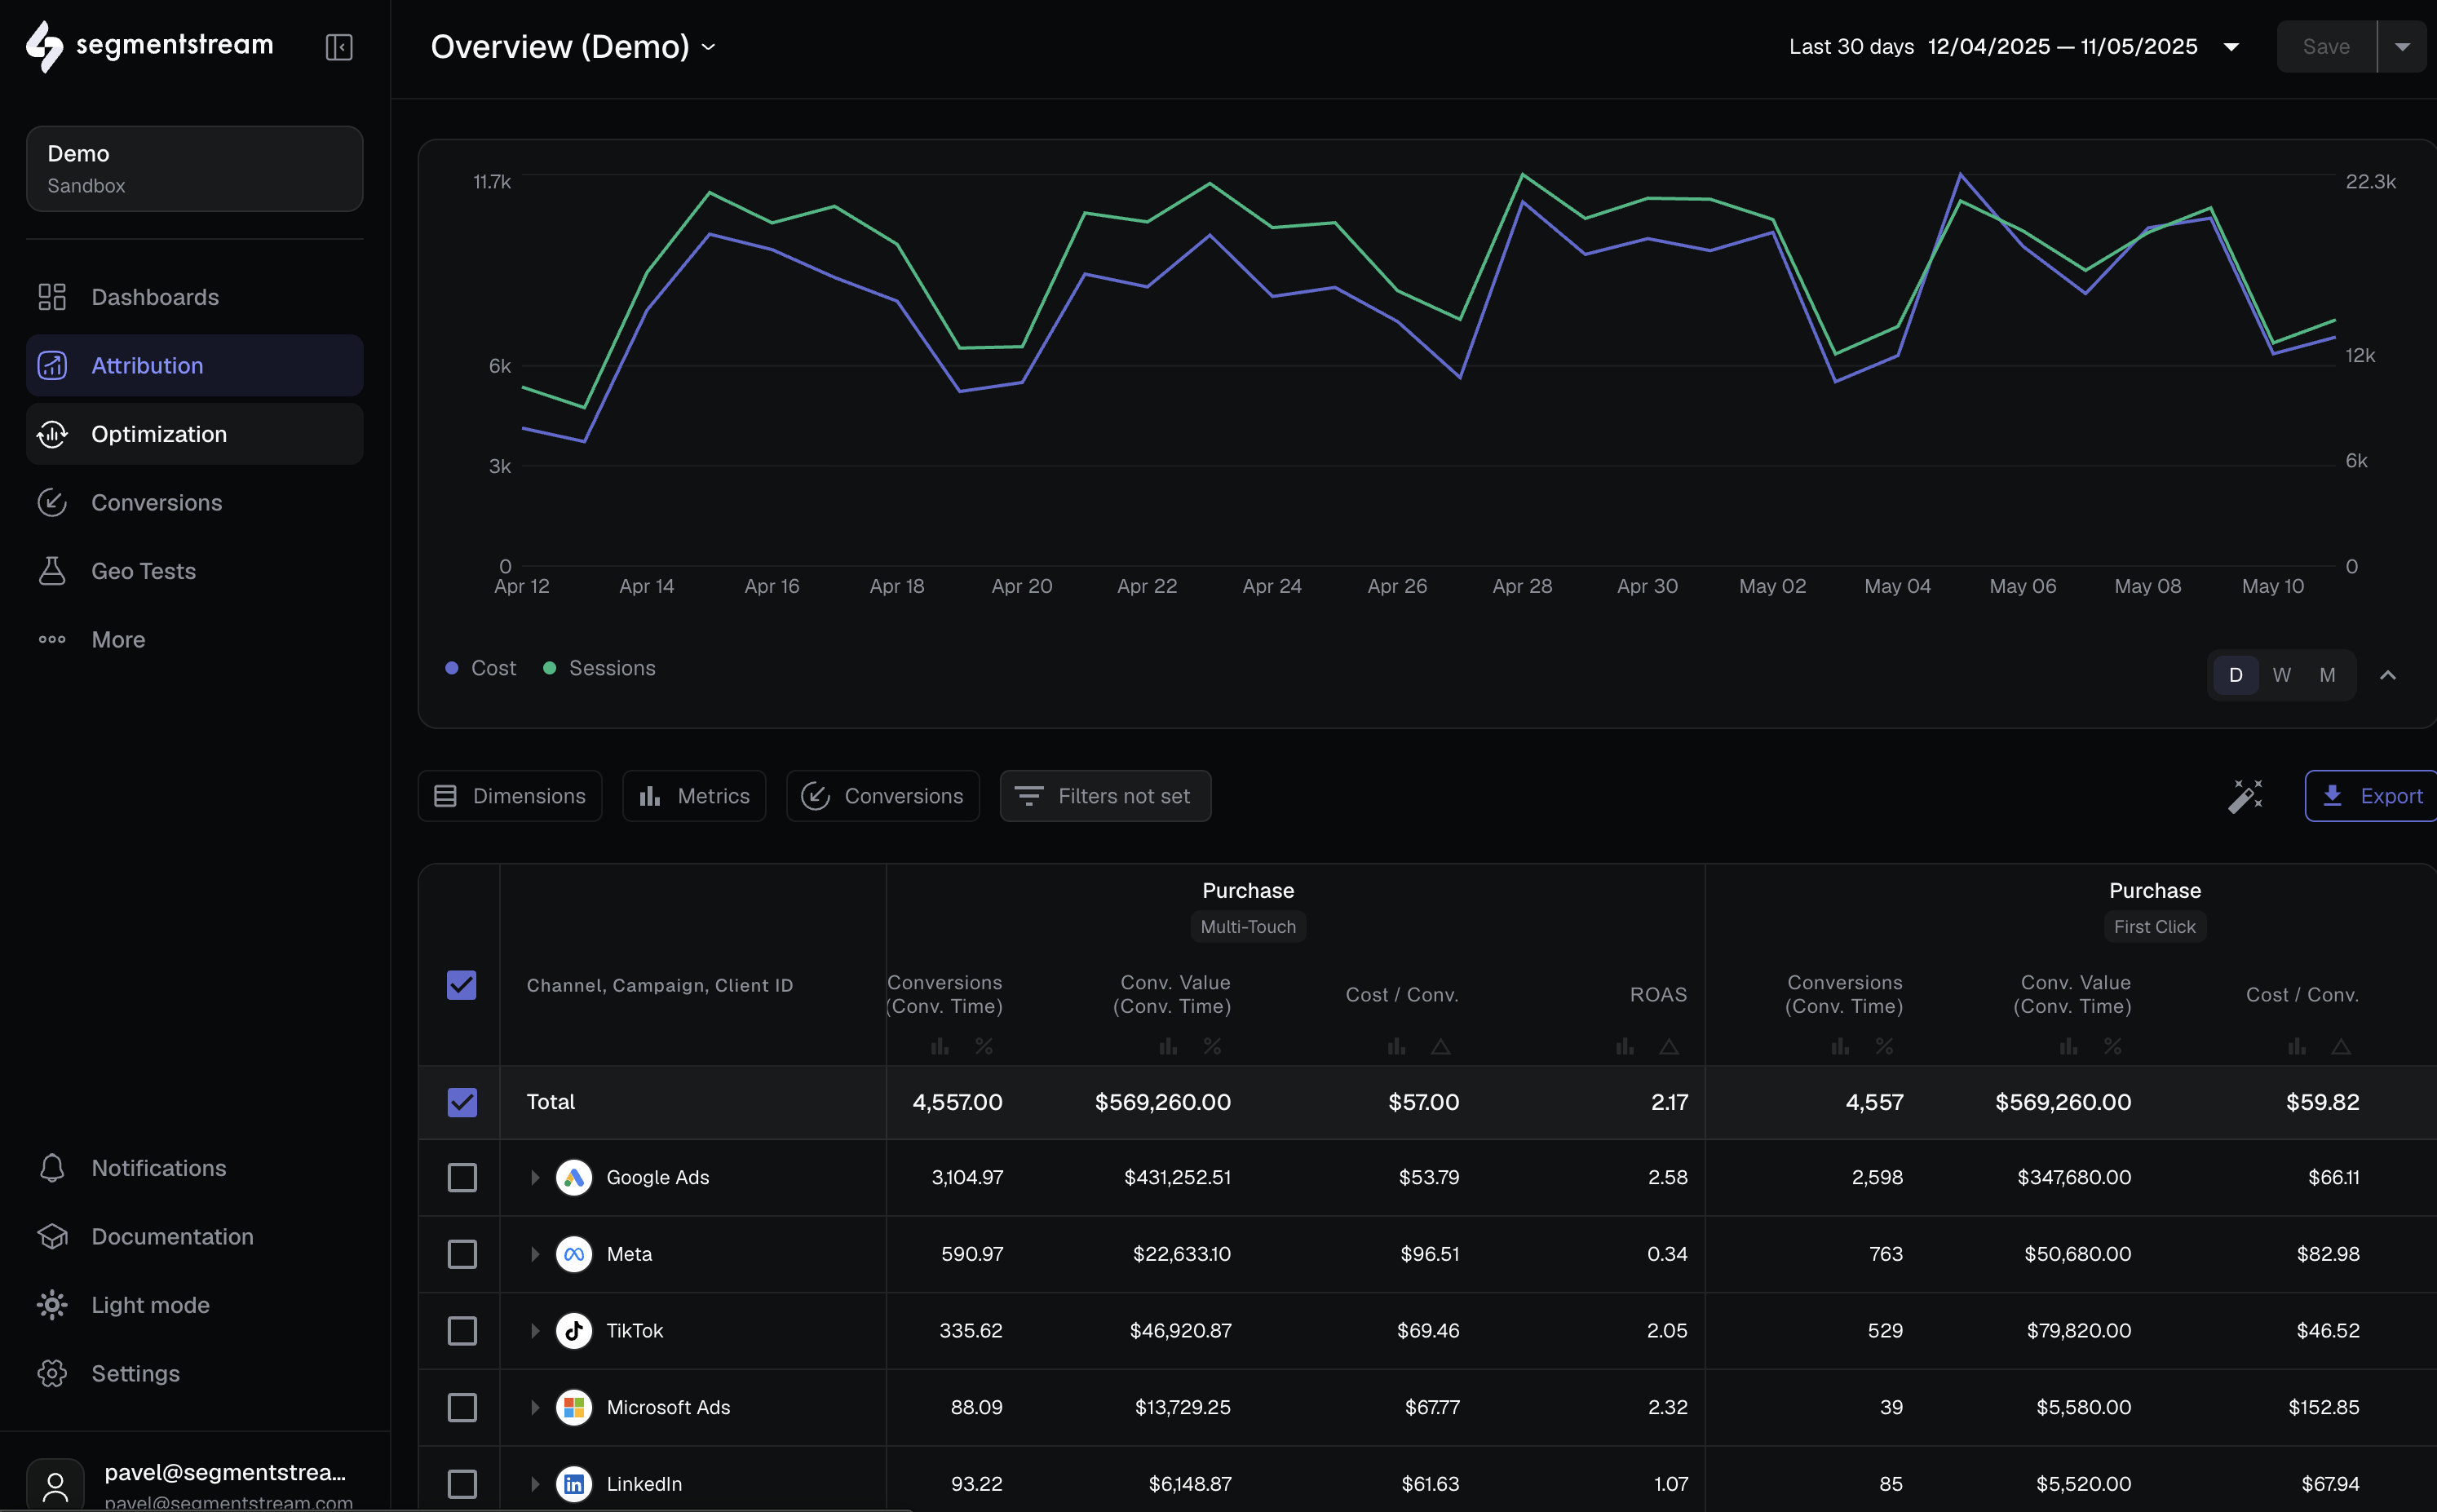This screenshot has width=2437, height=1512.
Task: Click the Microsoft Ads channel icon
Action: point(574,1408)
